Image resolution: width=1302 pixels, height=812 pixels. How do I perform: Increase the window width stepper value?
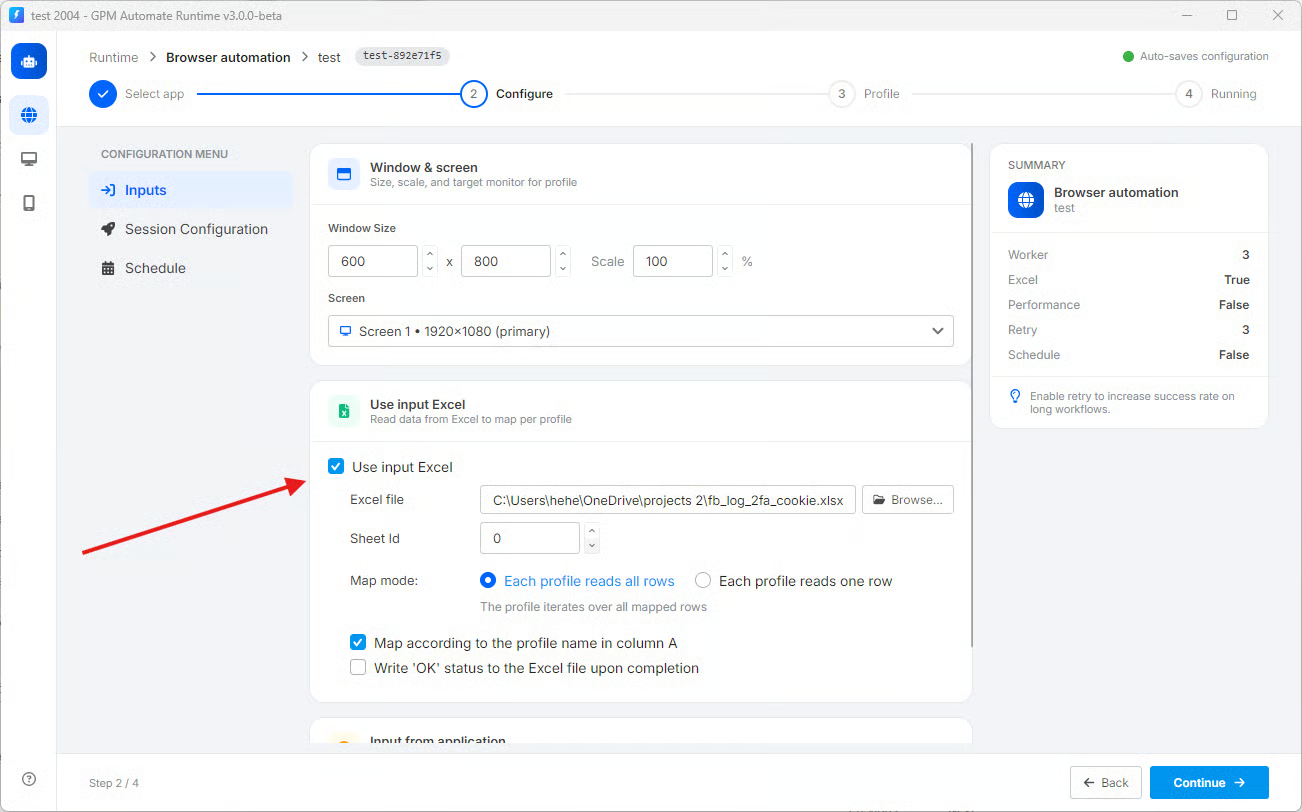430,254
